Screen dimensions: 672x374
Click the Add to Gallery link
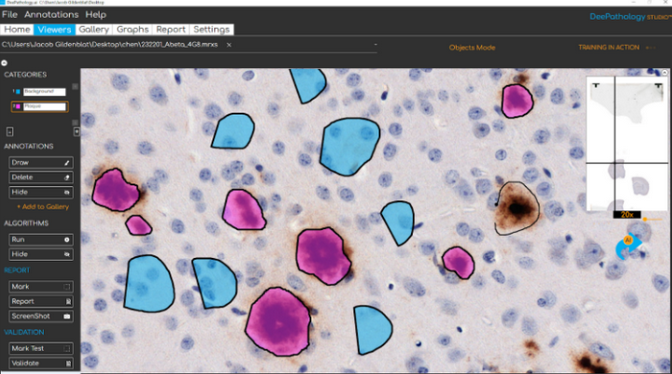(43, 207)
